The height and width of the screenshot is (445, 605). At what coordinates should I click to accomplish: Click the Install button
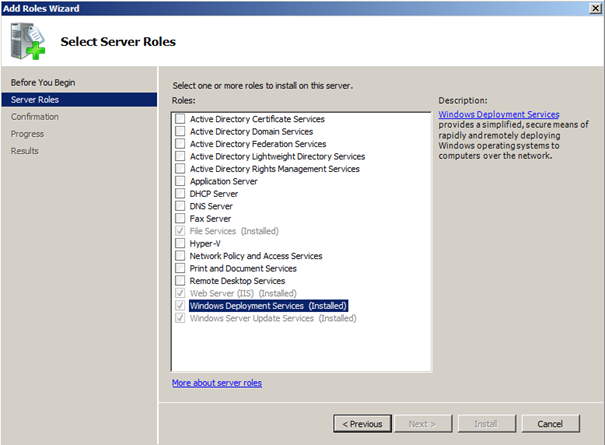pyautogui.click(x=486, y=424)
